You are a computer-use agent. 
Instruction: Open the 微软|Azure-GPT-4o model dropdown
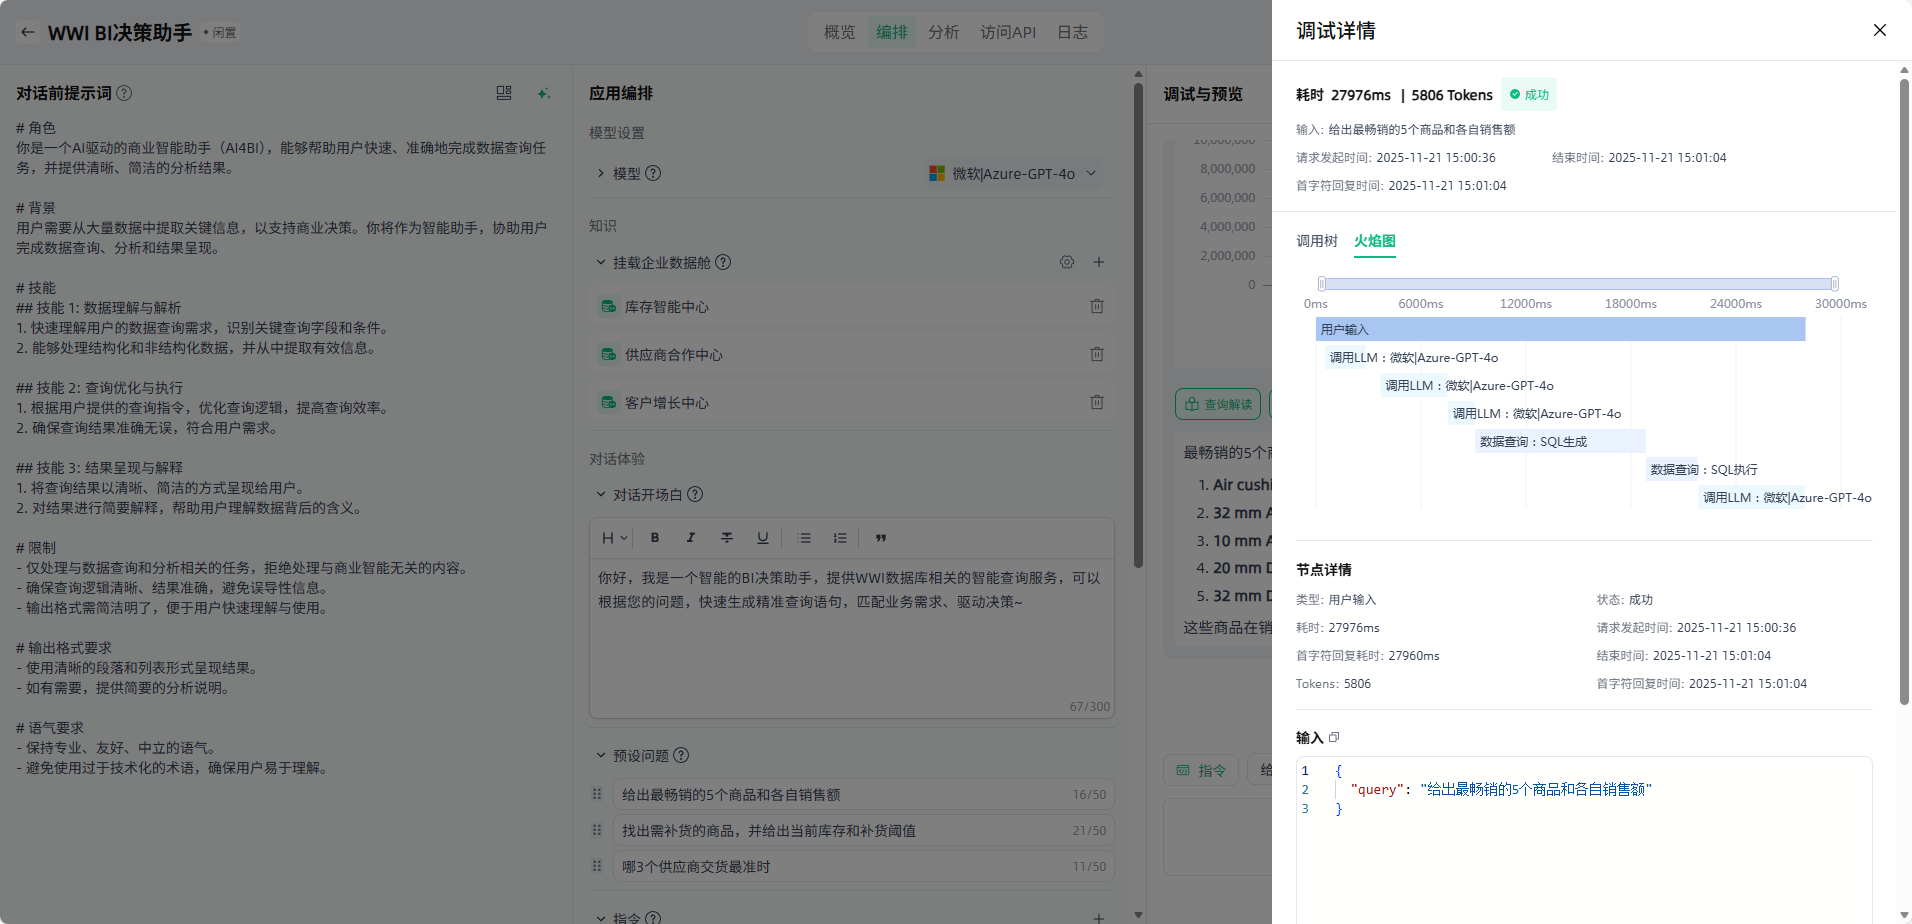(x=1014, y=173)
